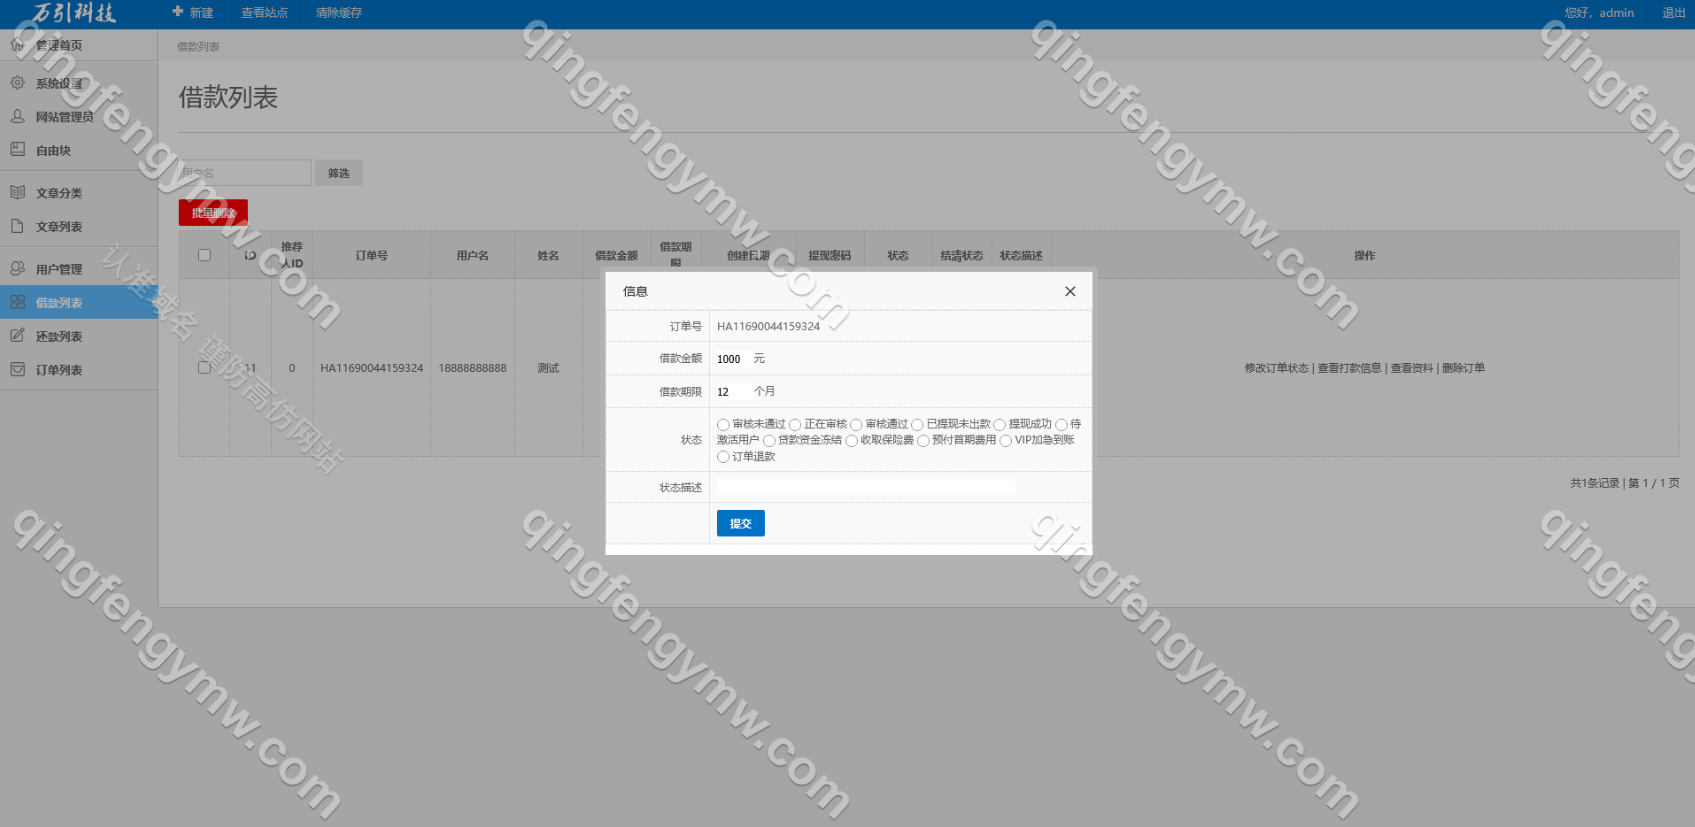Open the 新建 menu in top bar
The height and width of the screenshot is (827, 1695).
click(193, 13)
